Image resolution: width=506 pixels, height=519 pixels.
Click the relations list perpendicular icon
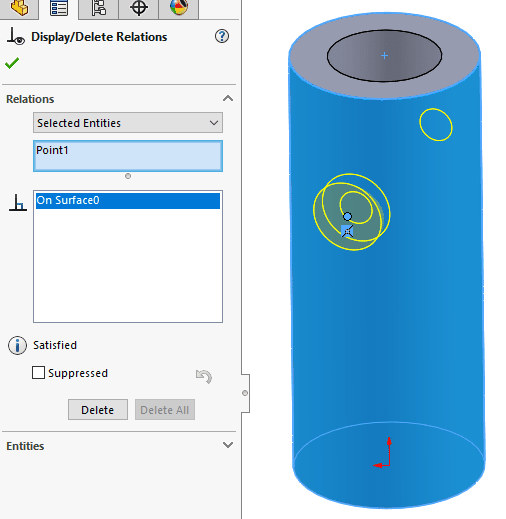pos(18,203)
